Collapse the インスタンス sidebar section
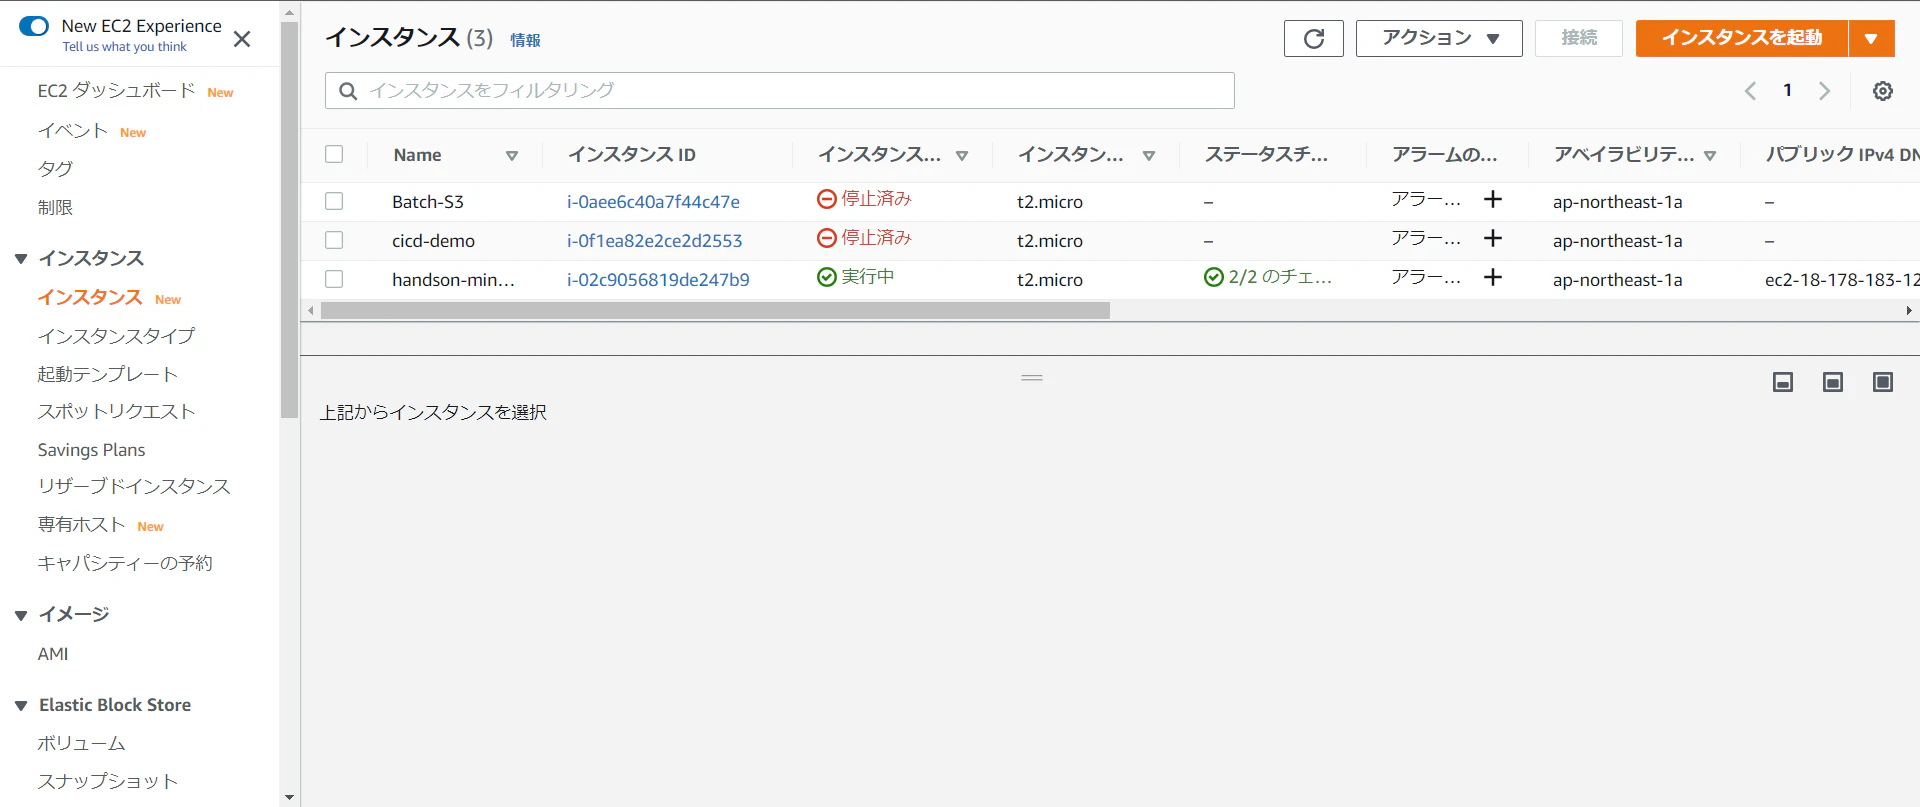 coord(21,259)
